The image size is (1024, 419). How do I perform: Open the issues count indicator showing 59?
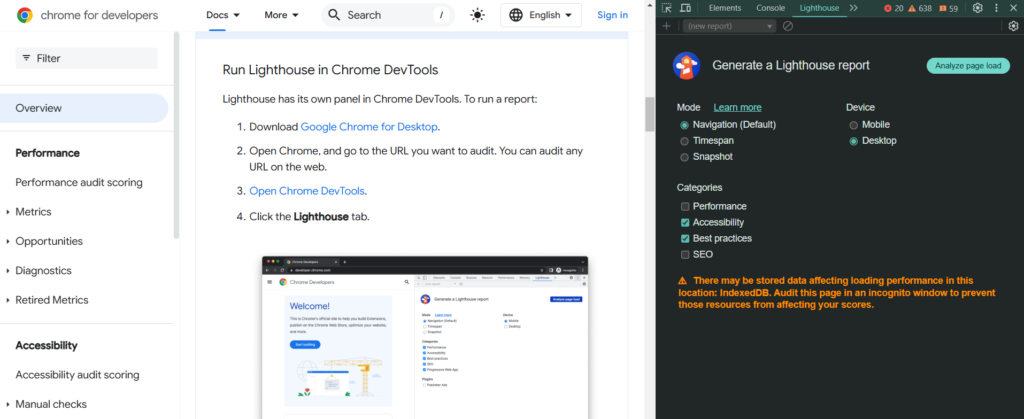coord(949,8)
